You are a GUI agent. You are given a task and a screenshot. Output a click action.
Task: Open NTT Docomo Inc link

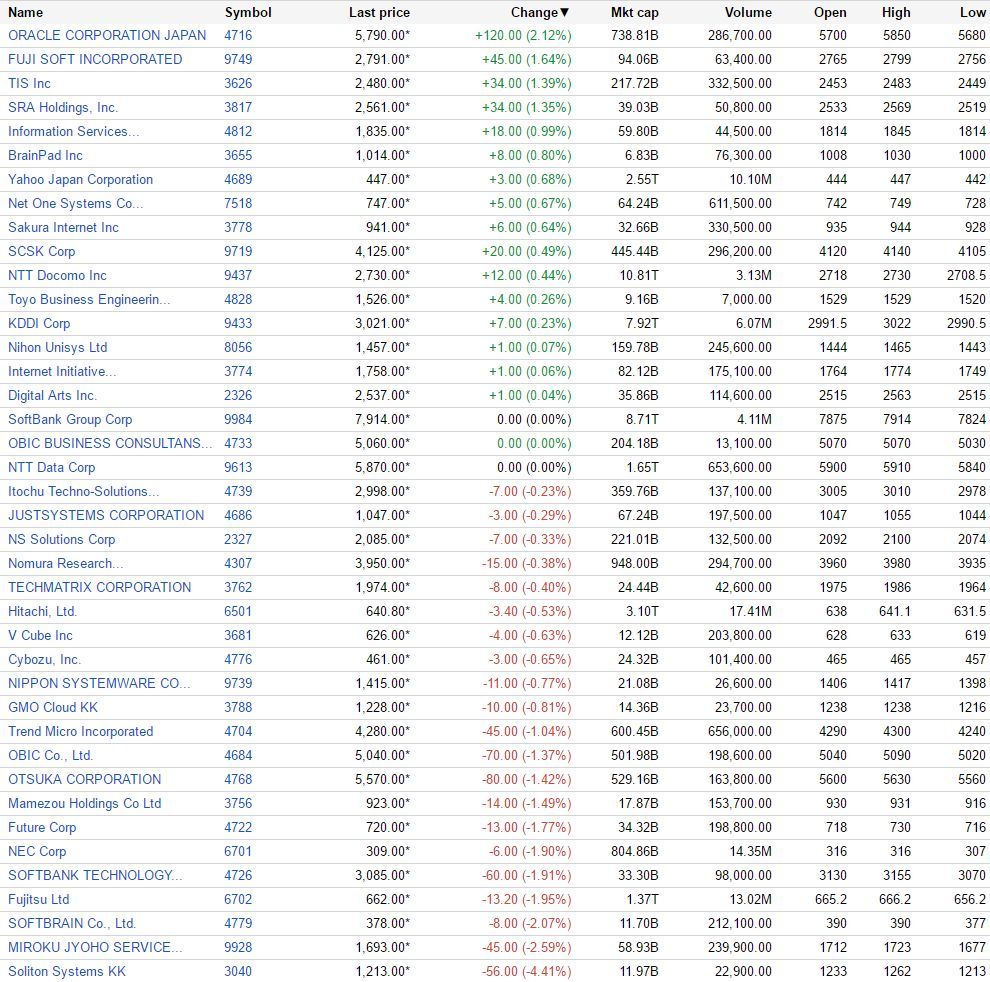(x=57, y=275)
